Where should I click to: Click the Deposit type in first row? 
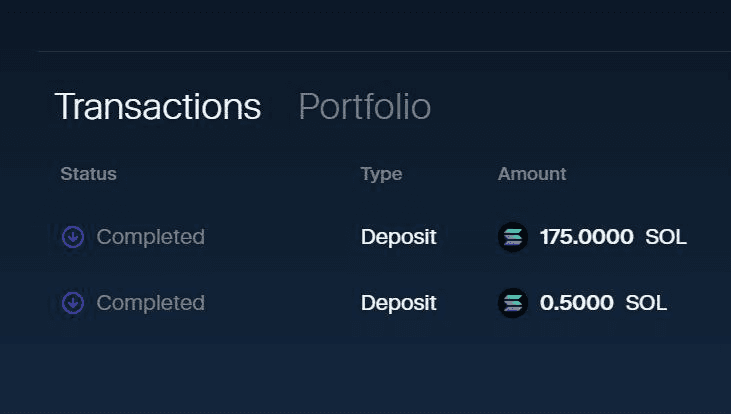coord(399,237)
